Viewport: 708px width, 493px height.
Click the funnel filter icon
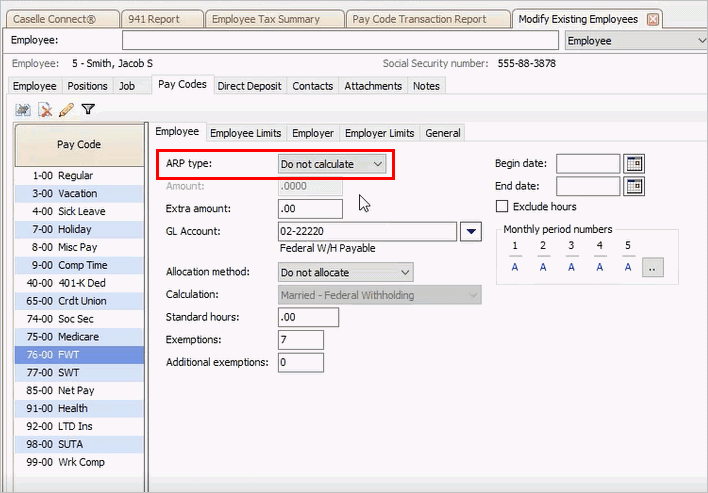tap(88, 110)
